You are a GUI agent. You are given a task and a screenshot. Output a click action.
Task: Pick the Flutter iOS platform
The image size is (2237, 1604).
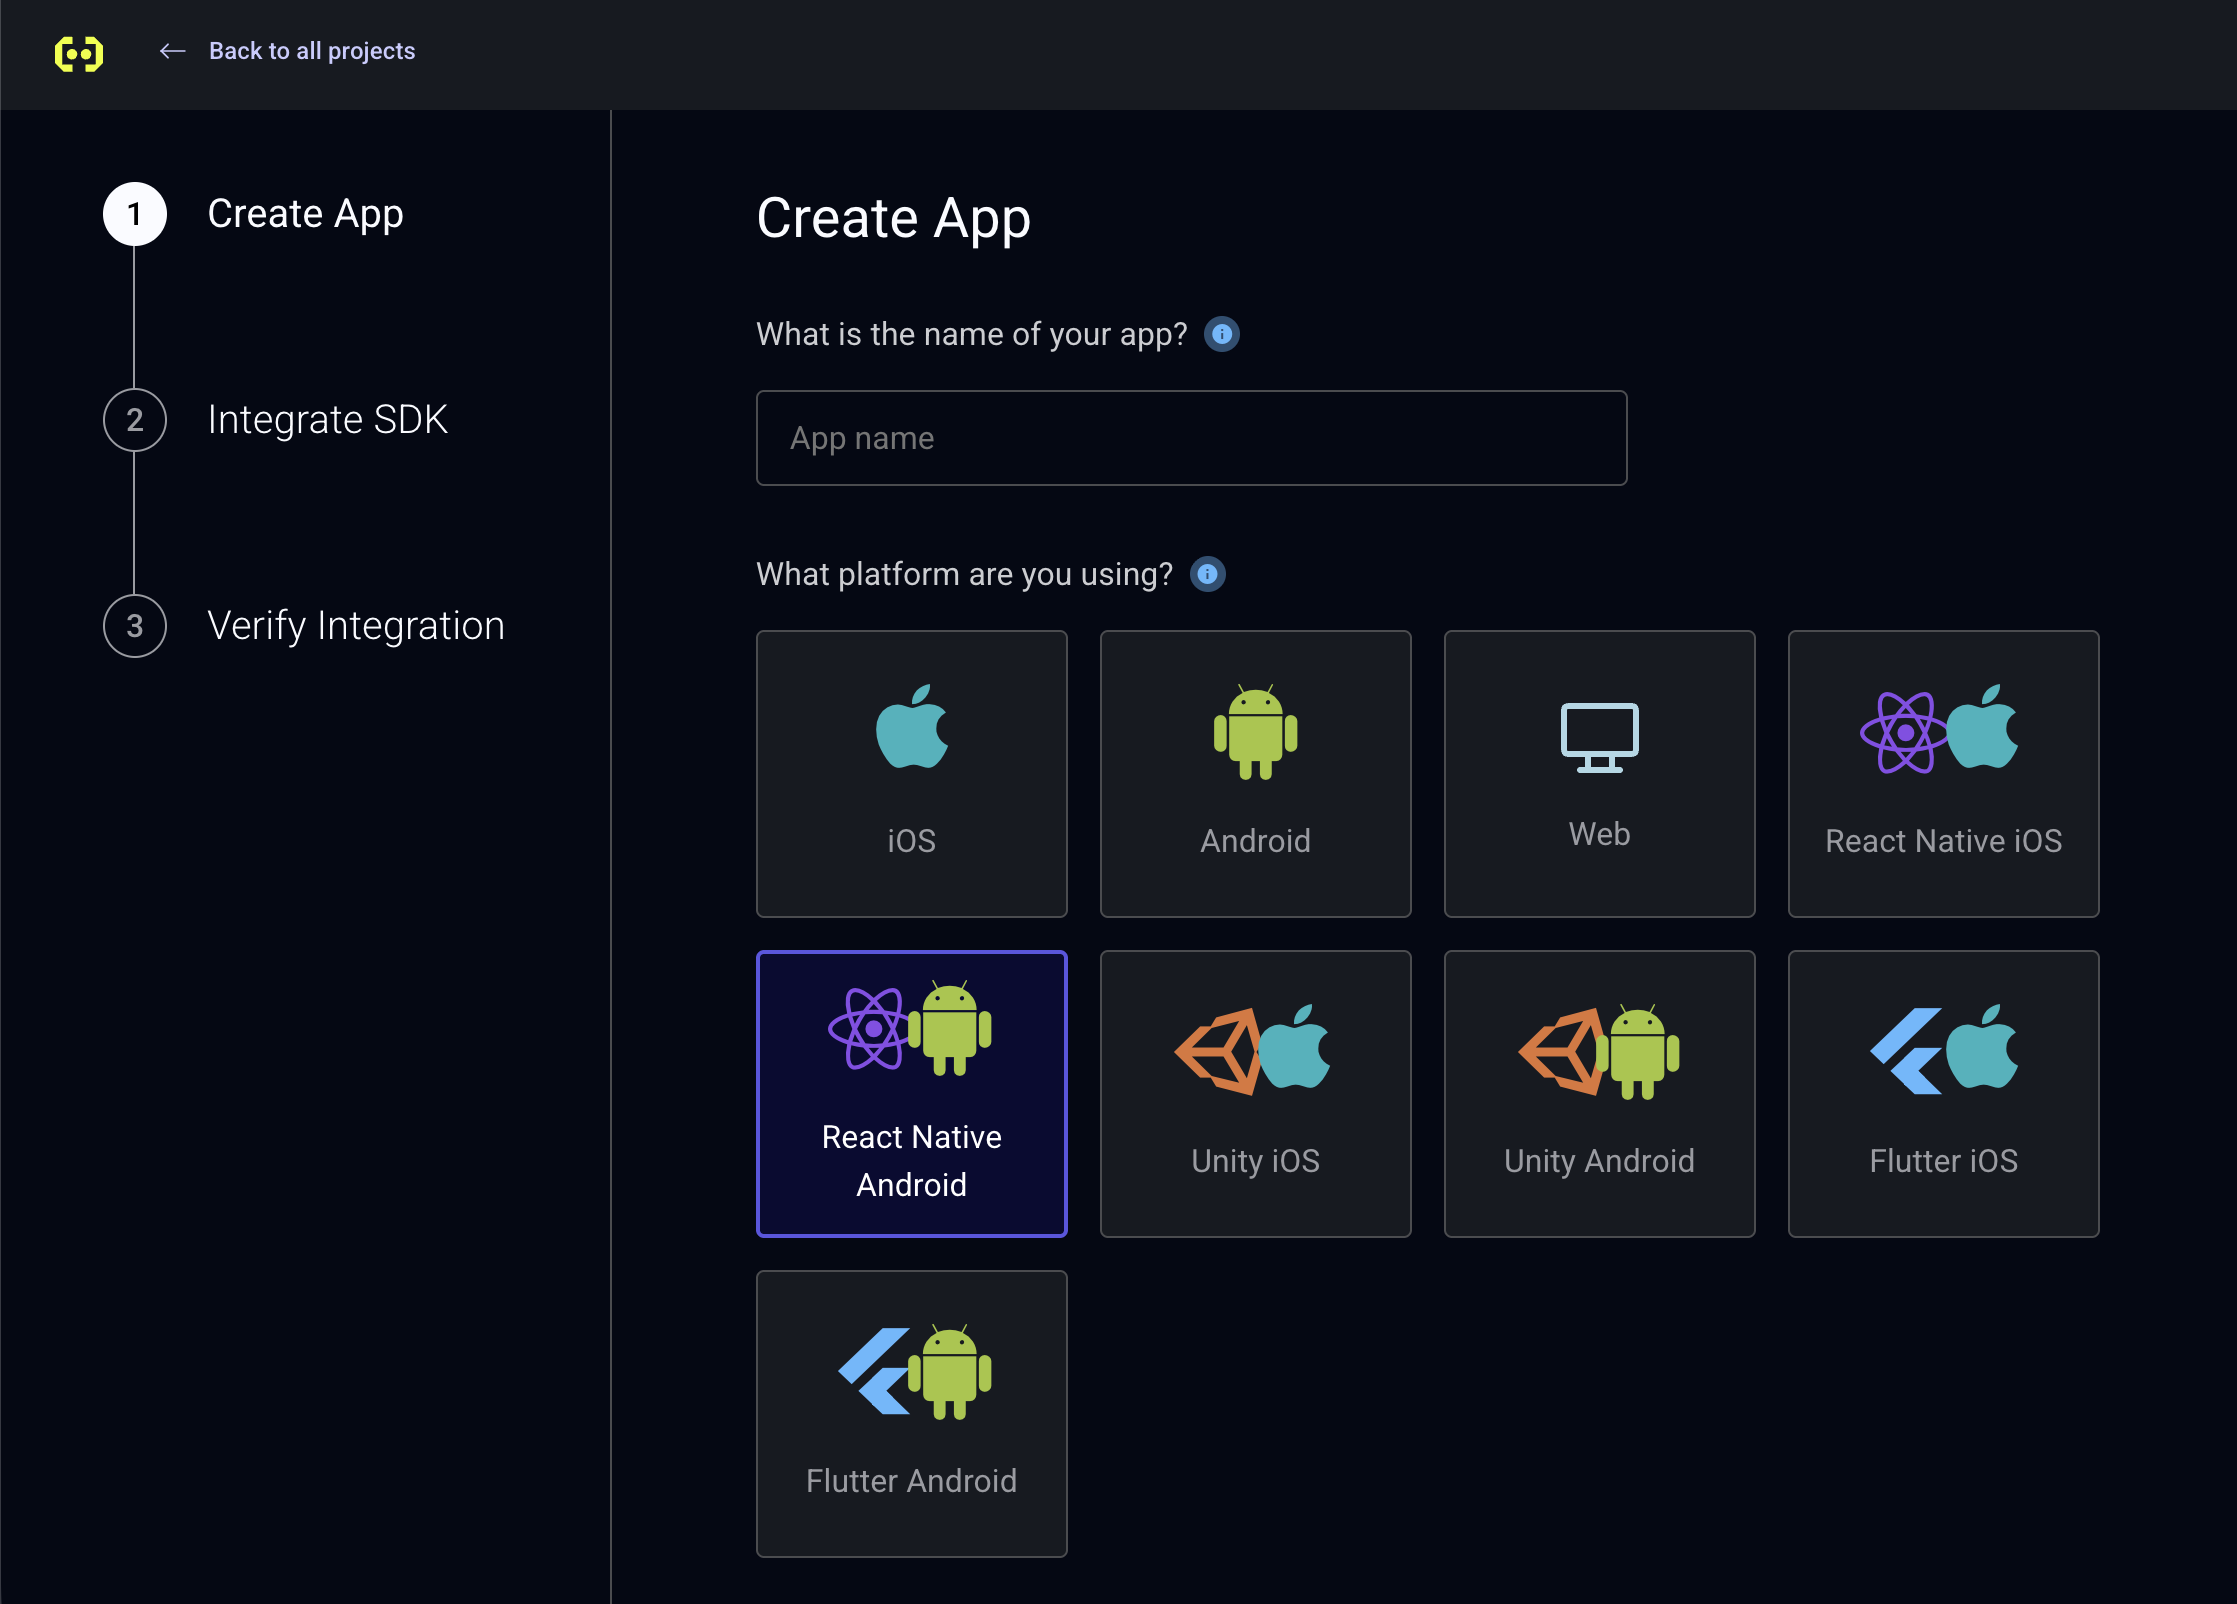click(x=1942, y=1093)
